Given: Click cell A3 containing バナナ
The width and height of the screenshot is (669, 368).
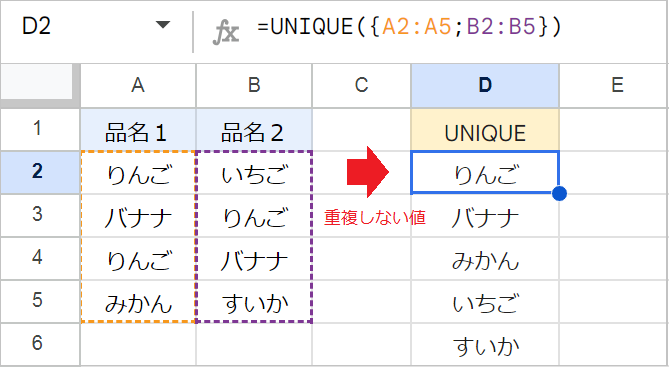Looking at the screenshot, I should pos(138,215).
